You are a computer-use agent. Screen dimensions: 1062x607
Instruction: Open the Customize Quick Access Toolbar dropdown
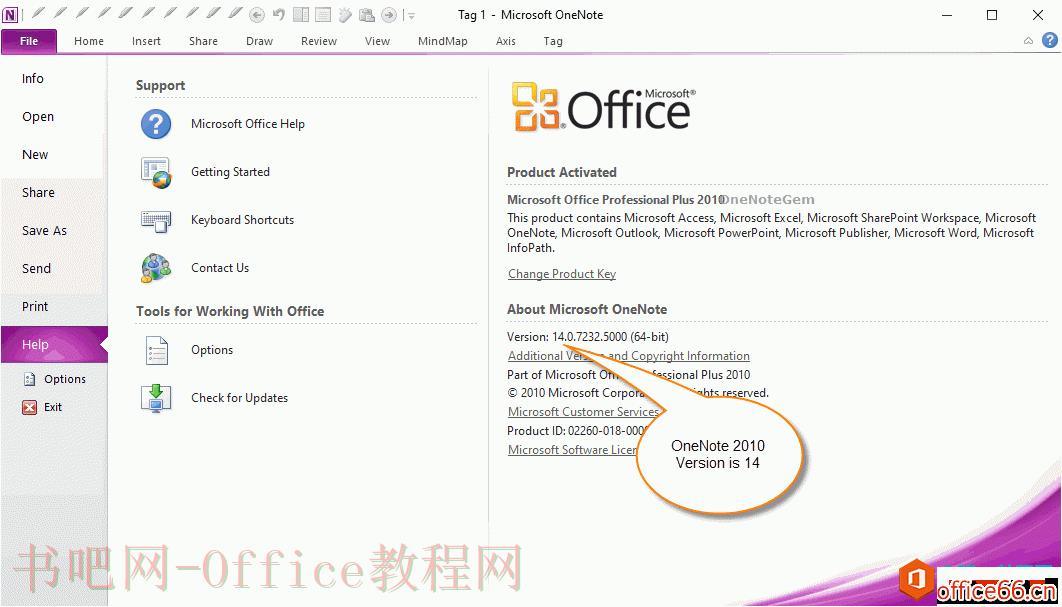click(410, 16)
